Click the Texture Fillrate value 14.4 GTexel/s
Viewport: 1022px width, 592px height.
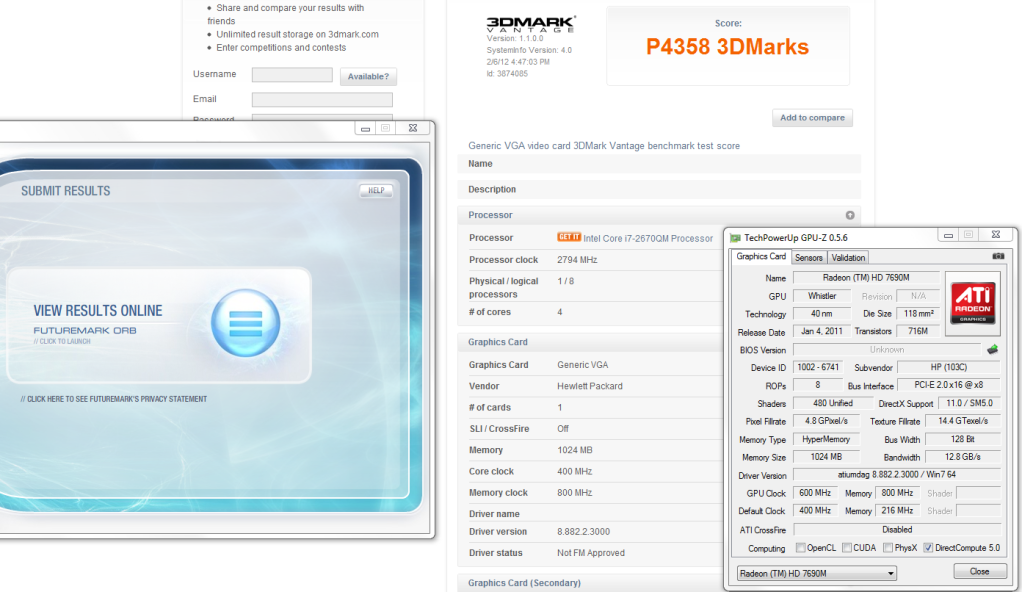[963, 421]
